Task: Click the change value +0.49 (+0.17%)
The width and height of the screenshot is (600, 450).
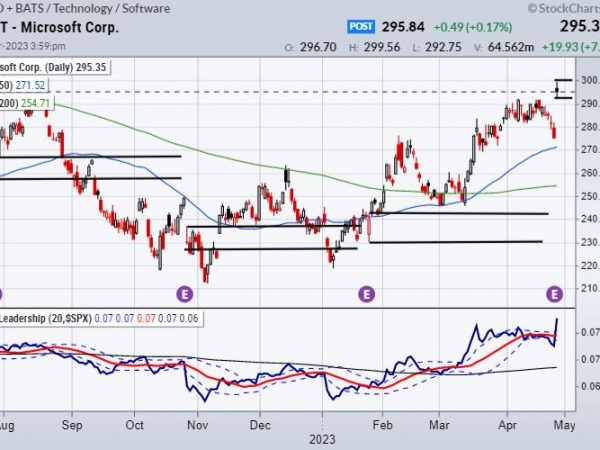Action: point(473,27)
